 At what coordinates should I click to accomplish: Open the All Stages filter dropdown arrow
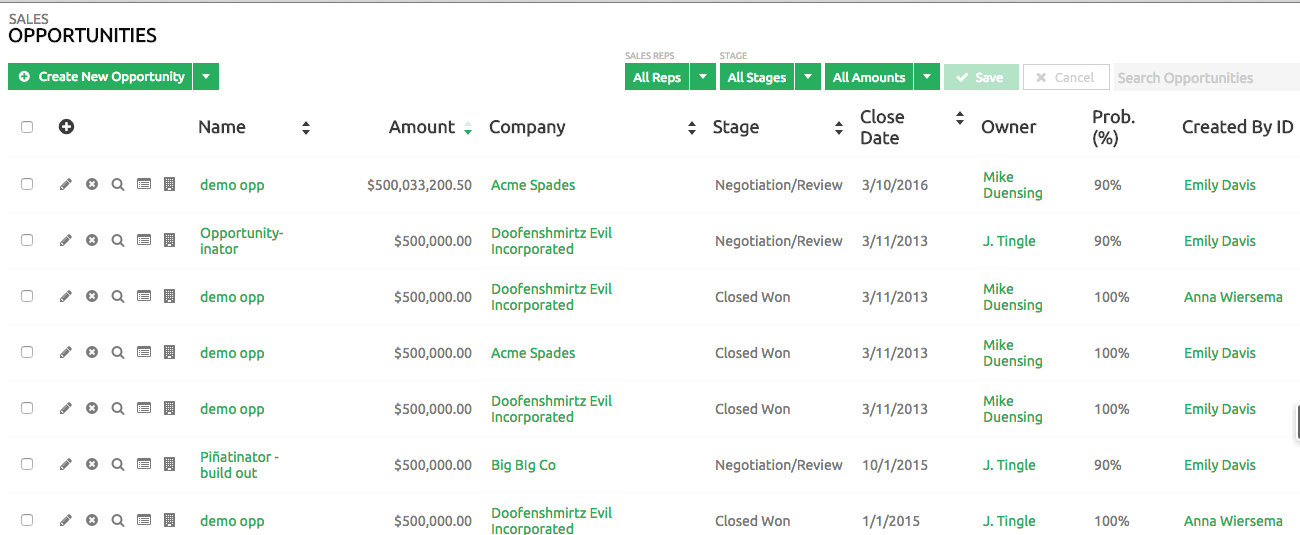[x=808, y=77]
